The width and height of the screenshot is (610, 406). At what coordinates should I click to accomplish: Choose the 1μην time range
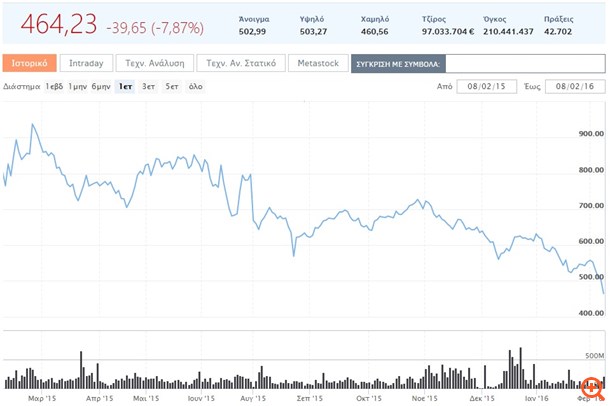pos(77,87)
